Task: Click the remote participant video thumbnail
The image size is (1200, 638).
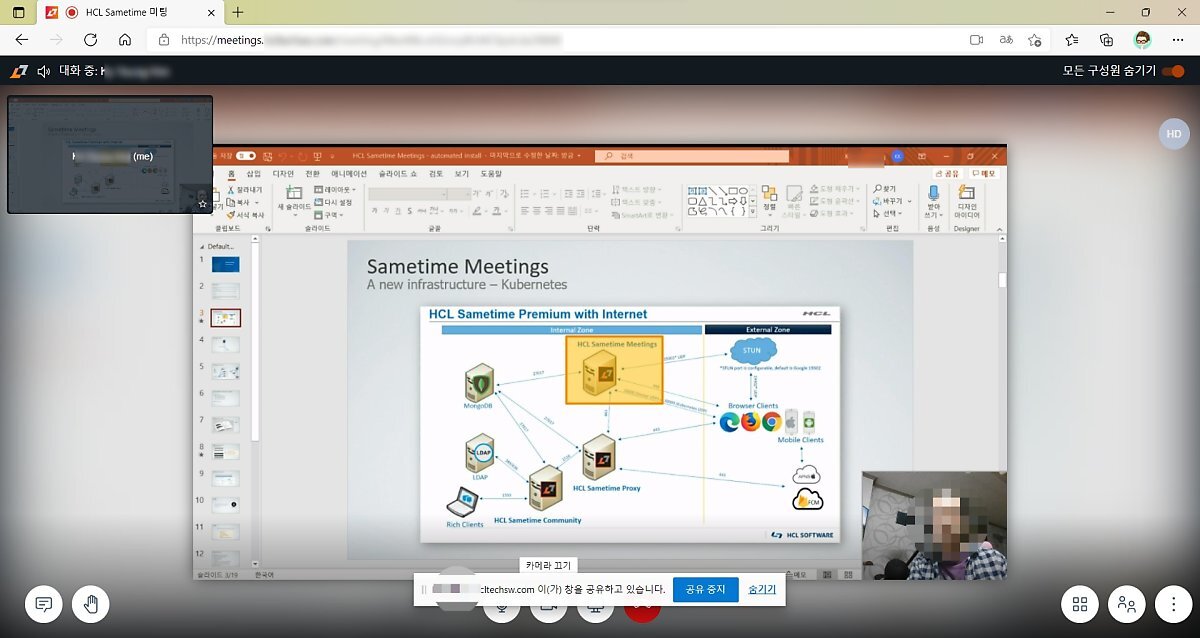Action: (934, 526)
